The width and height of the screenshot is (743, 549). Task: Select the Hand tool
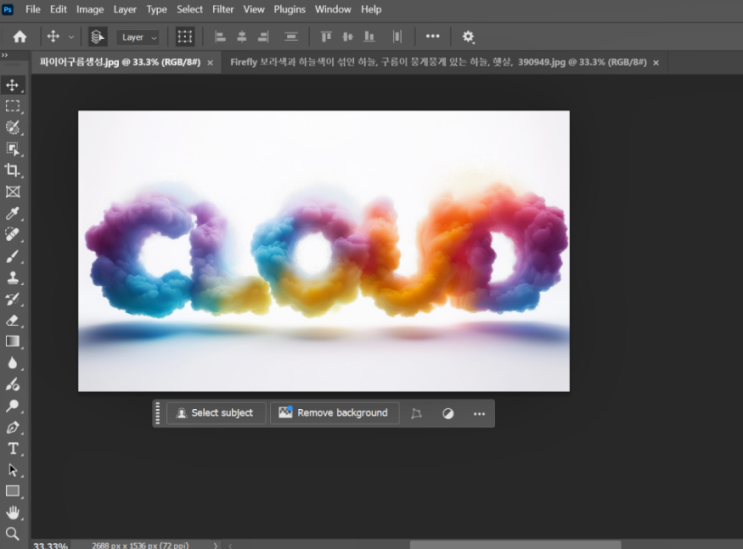pos(13,513)
